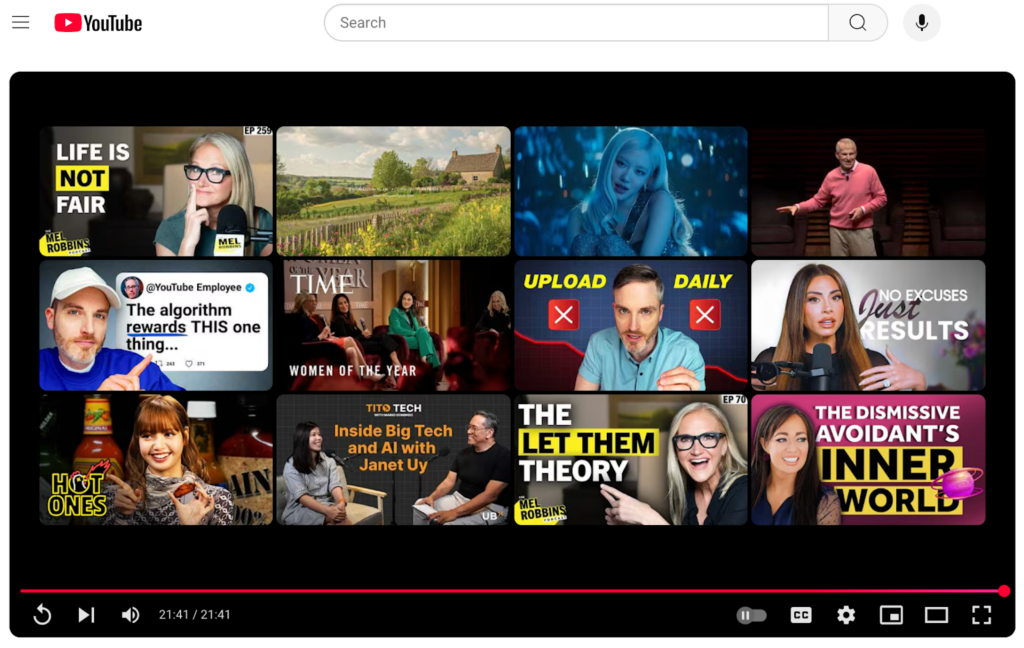Screen dimensions: 1024x648
Task: Enable miniplayer mode
Action: tap(891, 615)
